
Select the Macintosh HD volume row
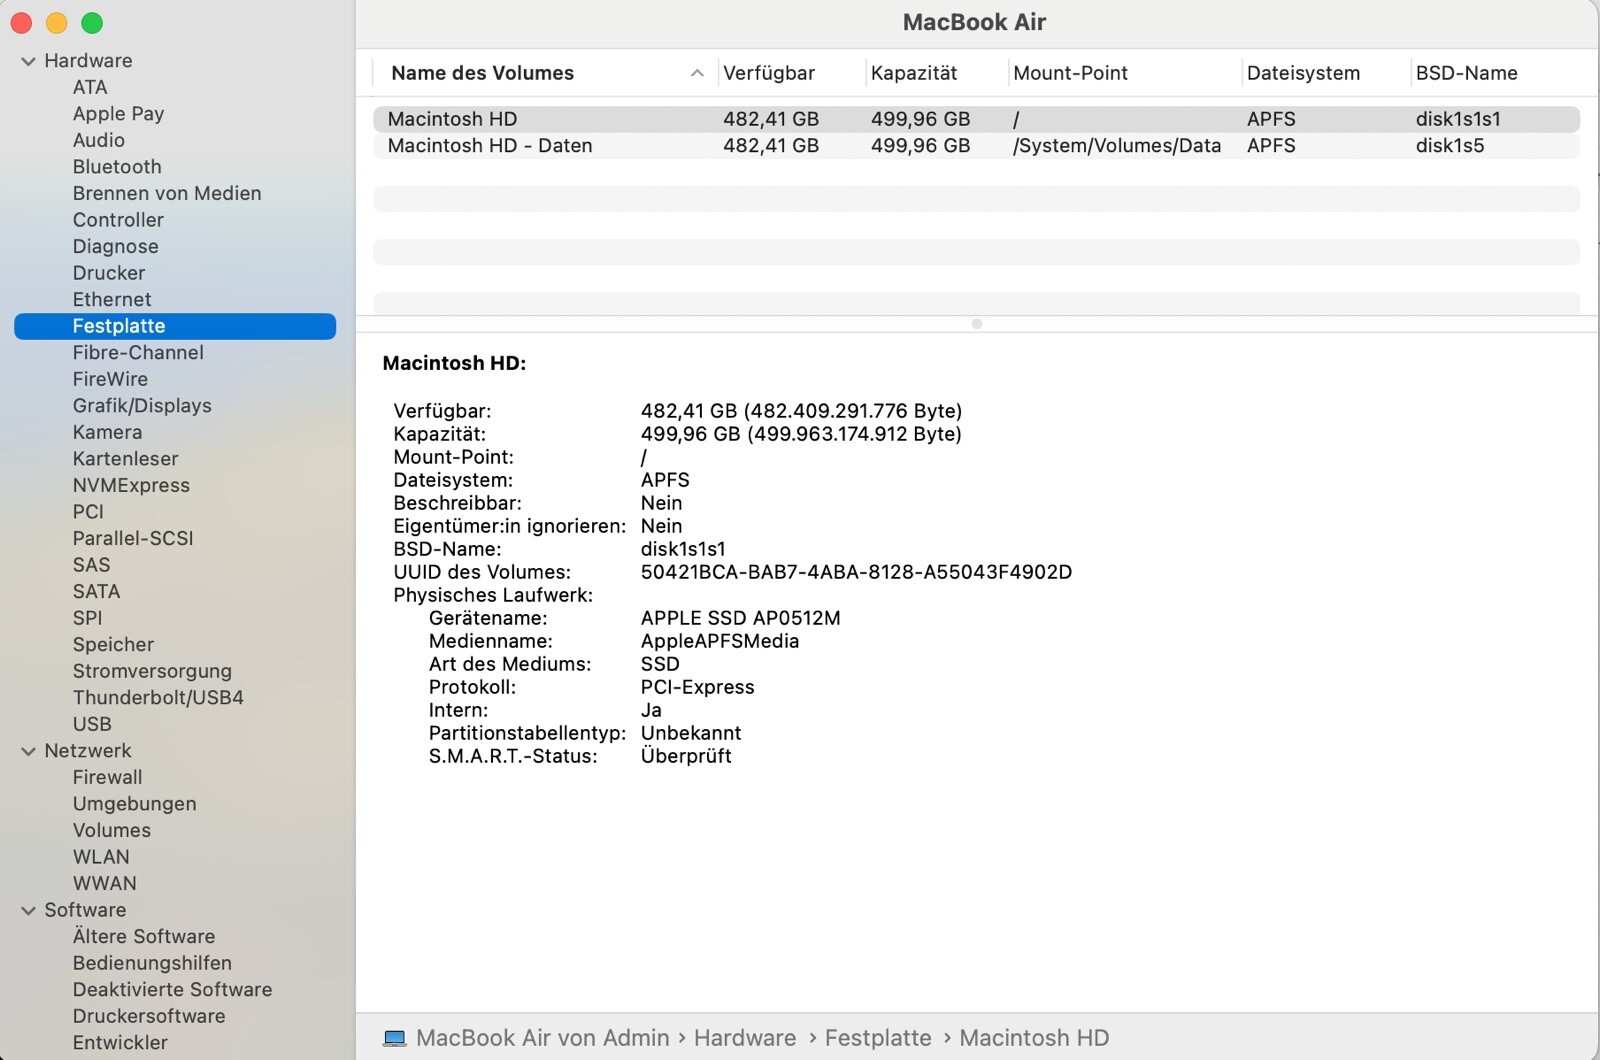point(976,119)
